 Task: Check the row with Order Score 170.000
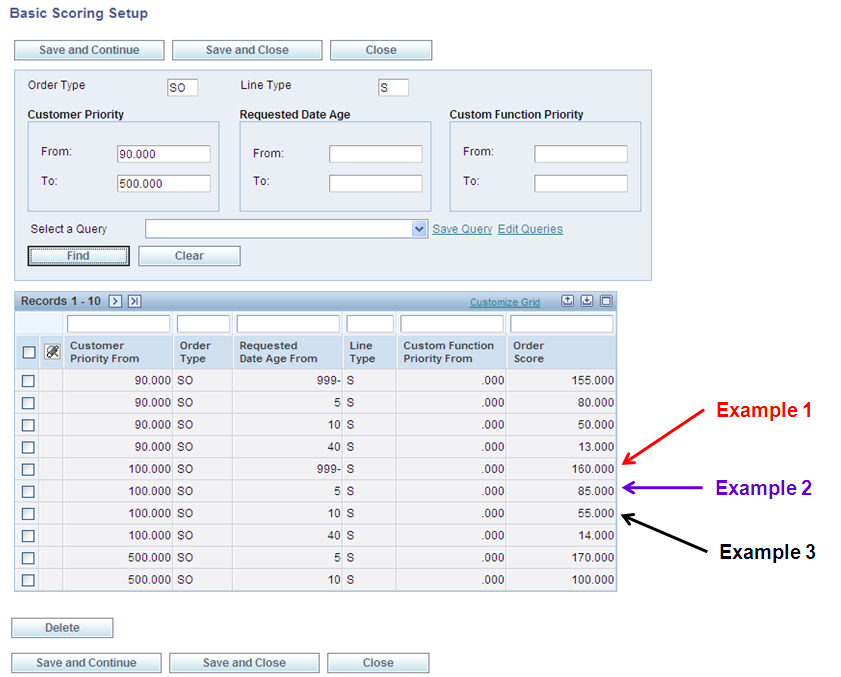point(28,558)
